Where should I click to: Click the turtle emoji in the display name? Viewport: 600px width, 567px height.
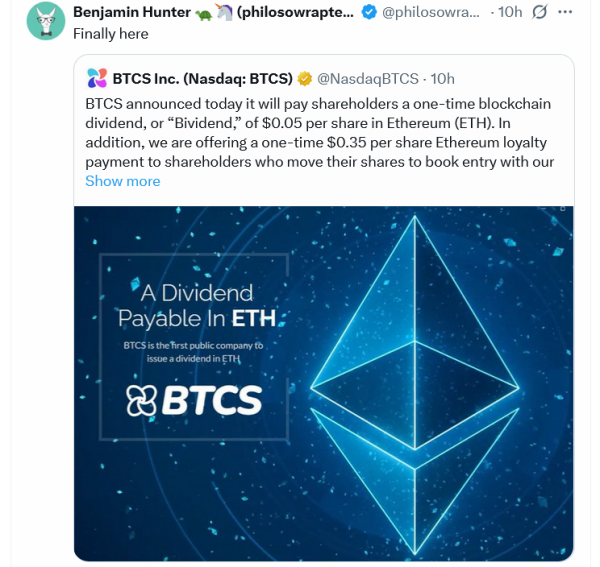(205, 12)
